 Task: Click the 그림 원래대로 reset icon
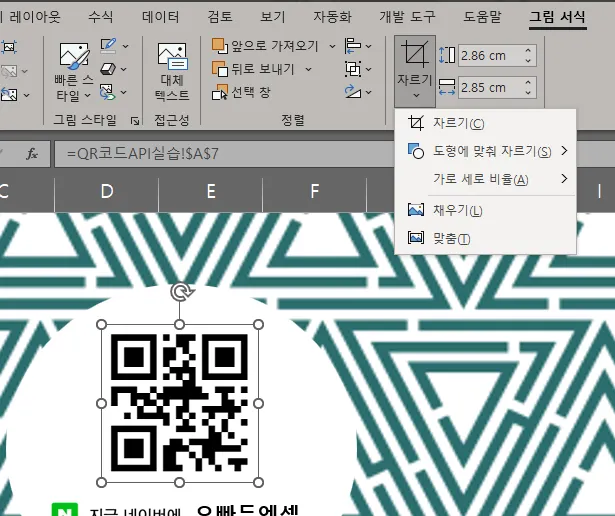click(9, 94)
